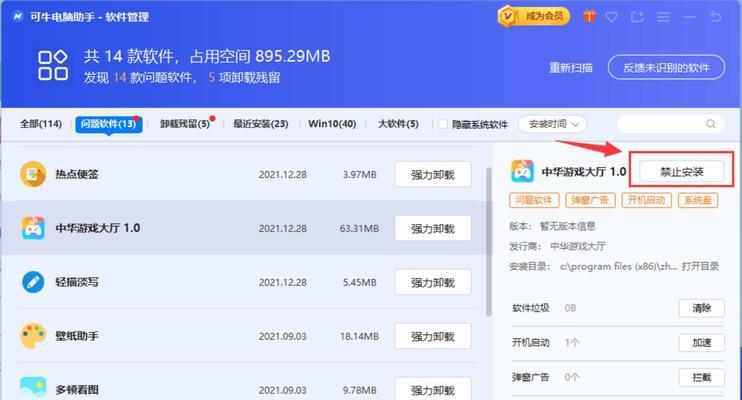Image resolution: width=742 pixels, height=400 pixels.
Task: Click install path c:\program files (x86) text
Action: (618, 267)
